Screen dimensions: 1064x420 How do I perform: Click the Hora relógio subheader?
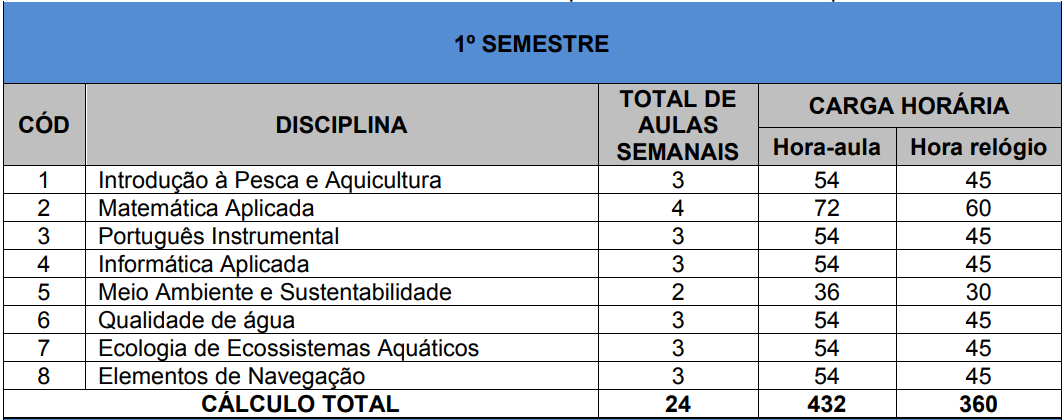click(x=978, y=148)
